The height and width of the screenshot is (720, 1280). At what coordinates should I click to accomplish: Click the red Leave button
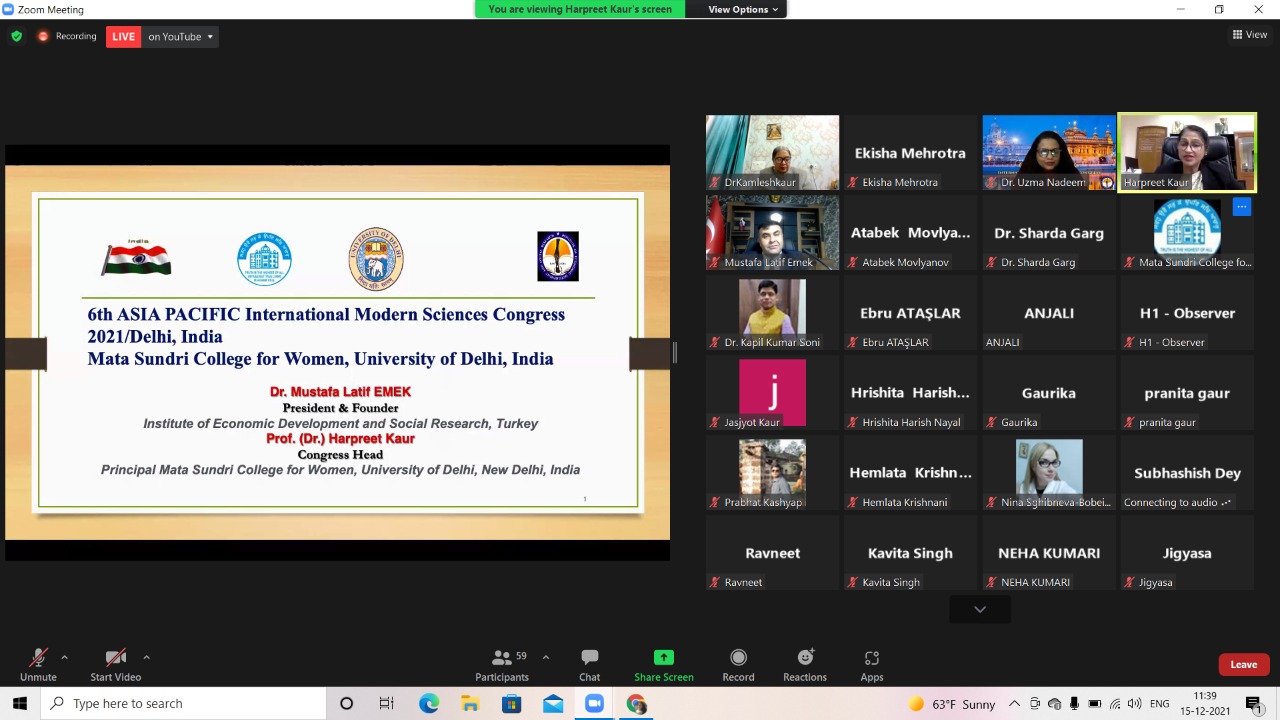click(x=1243, y=664)
